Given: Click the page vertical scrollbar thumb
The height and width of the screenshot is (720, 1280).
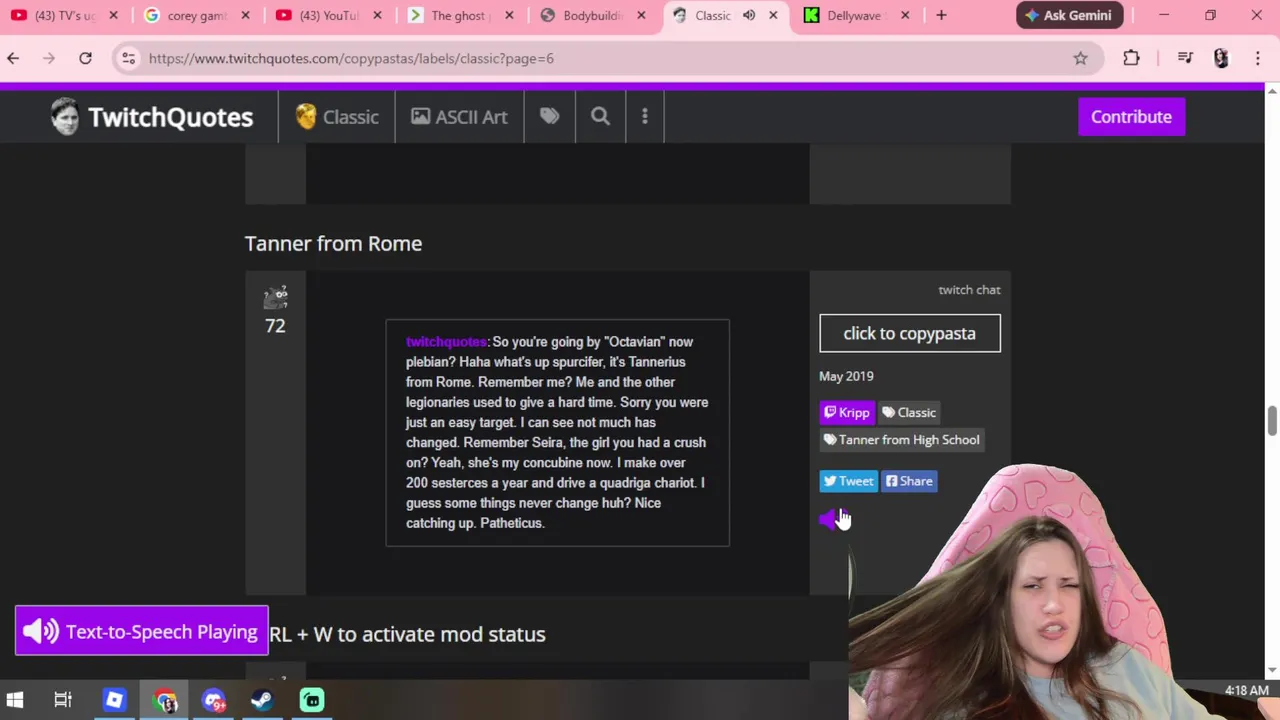Looking at the screenshot, I should 1272,420.
